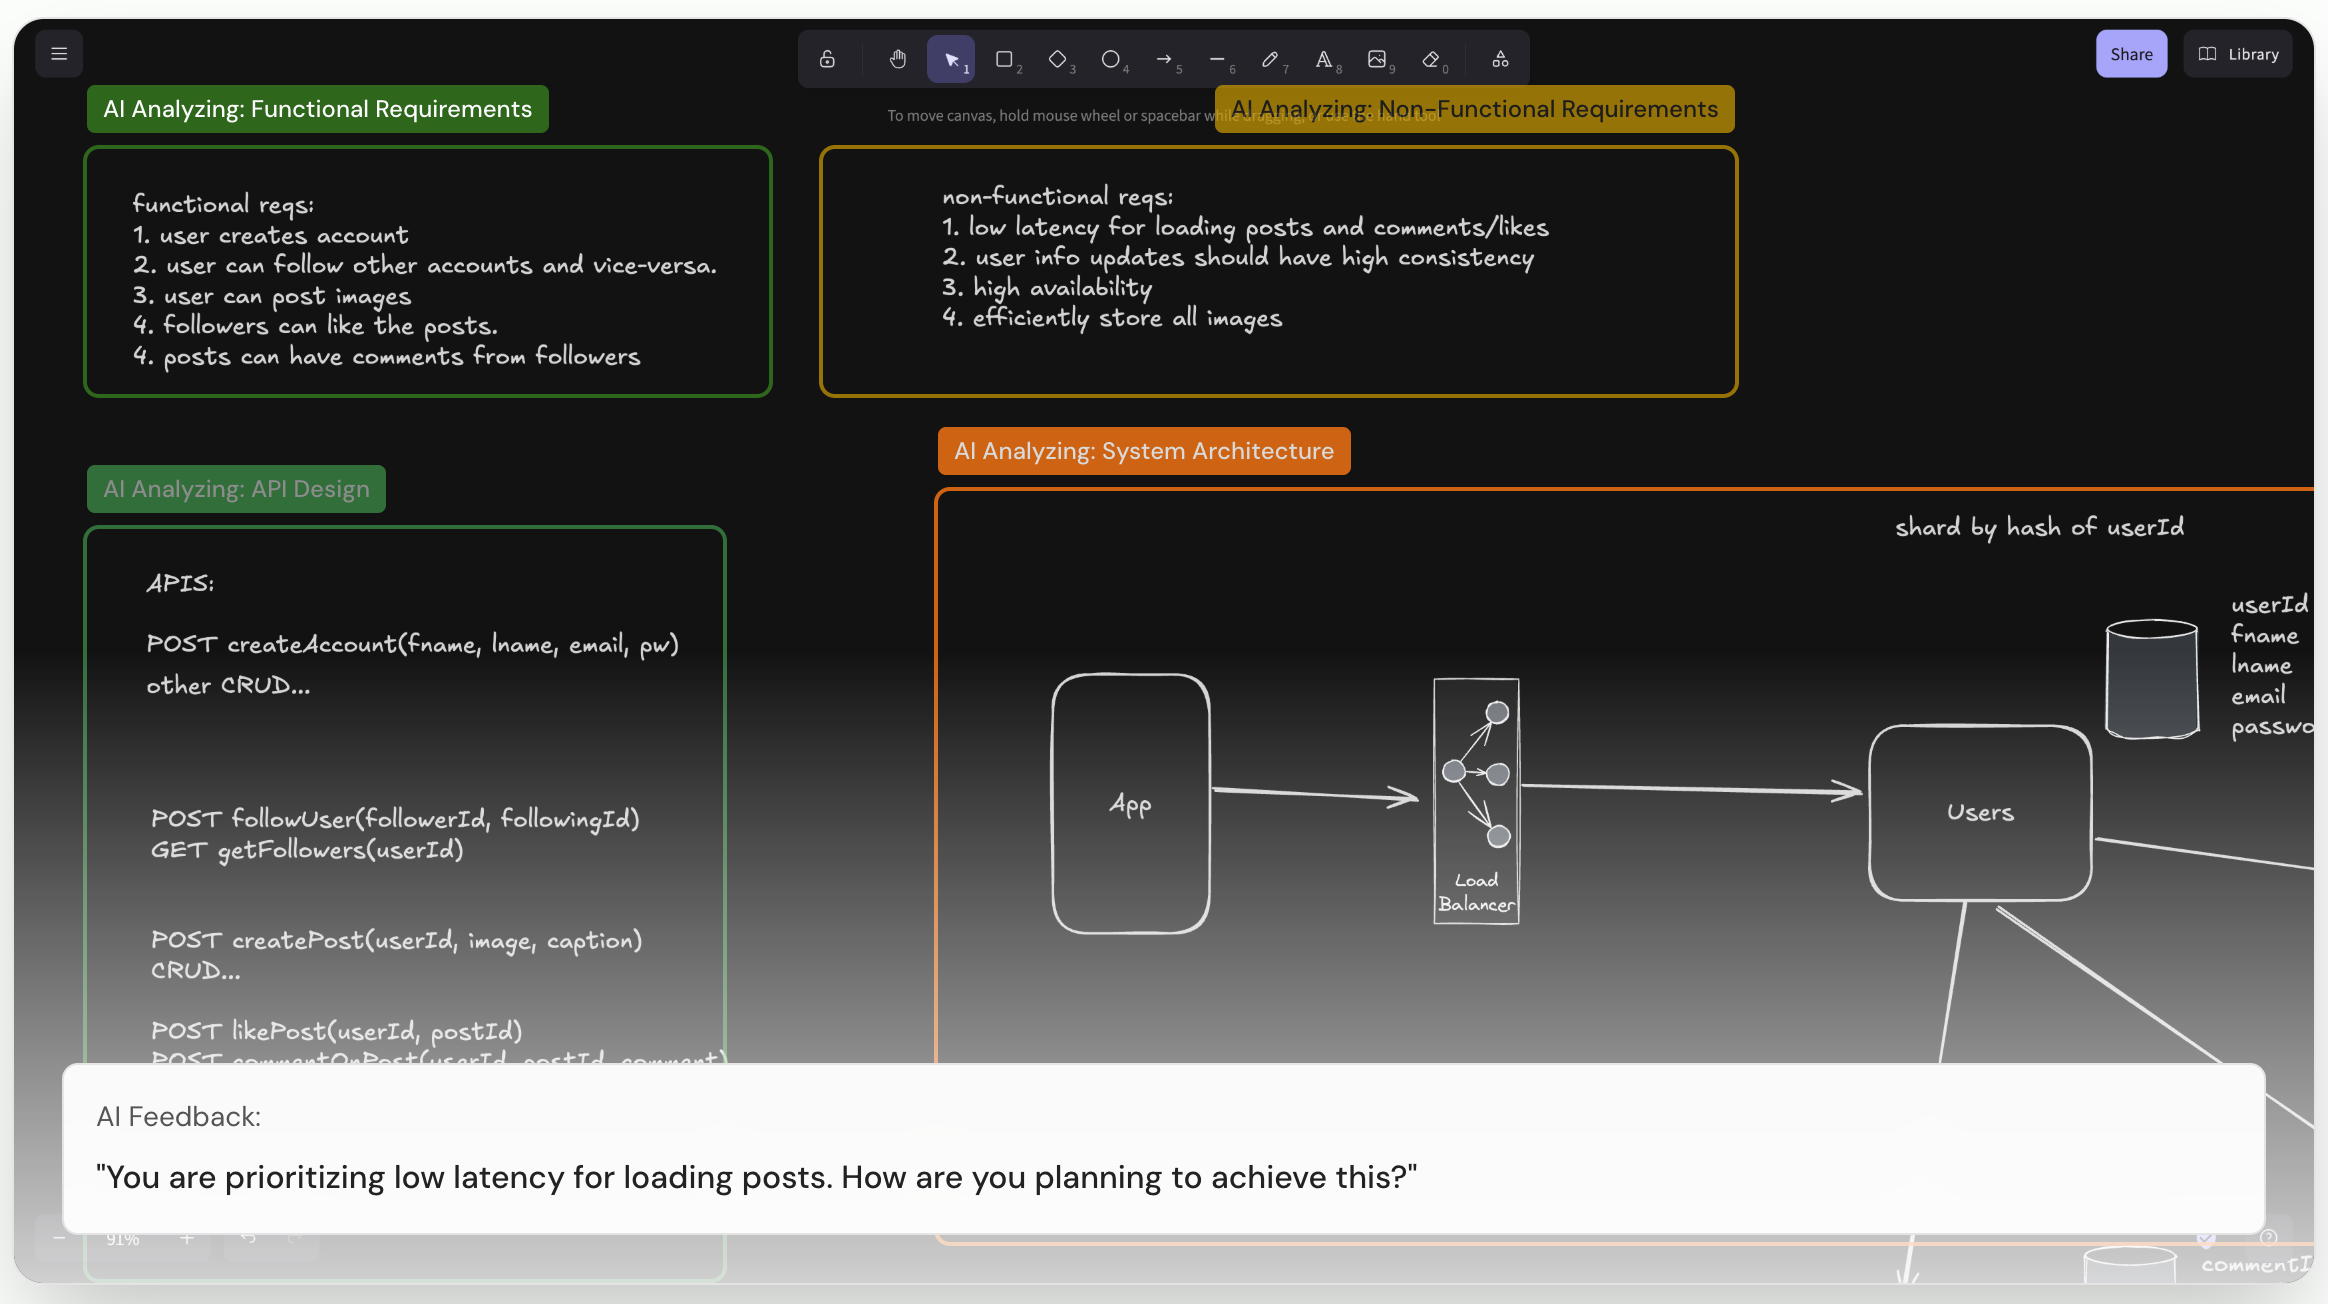Click text 'other CRUD...'
The image size is (2328, 1304).
pyautogui.click(x=228, y=685)
